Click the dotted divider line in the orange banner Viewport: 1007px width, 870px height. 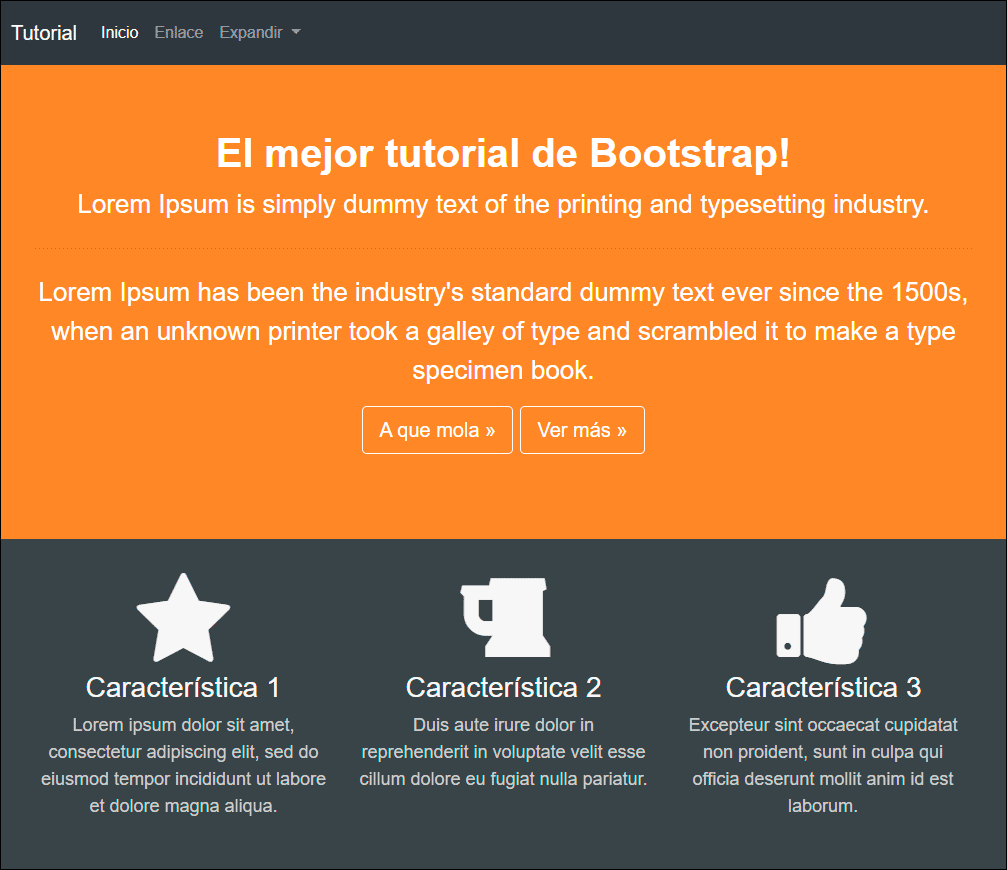click(504, 248)
